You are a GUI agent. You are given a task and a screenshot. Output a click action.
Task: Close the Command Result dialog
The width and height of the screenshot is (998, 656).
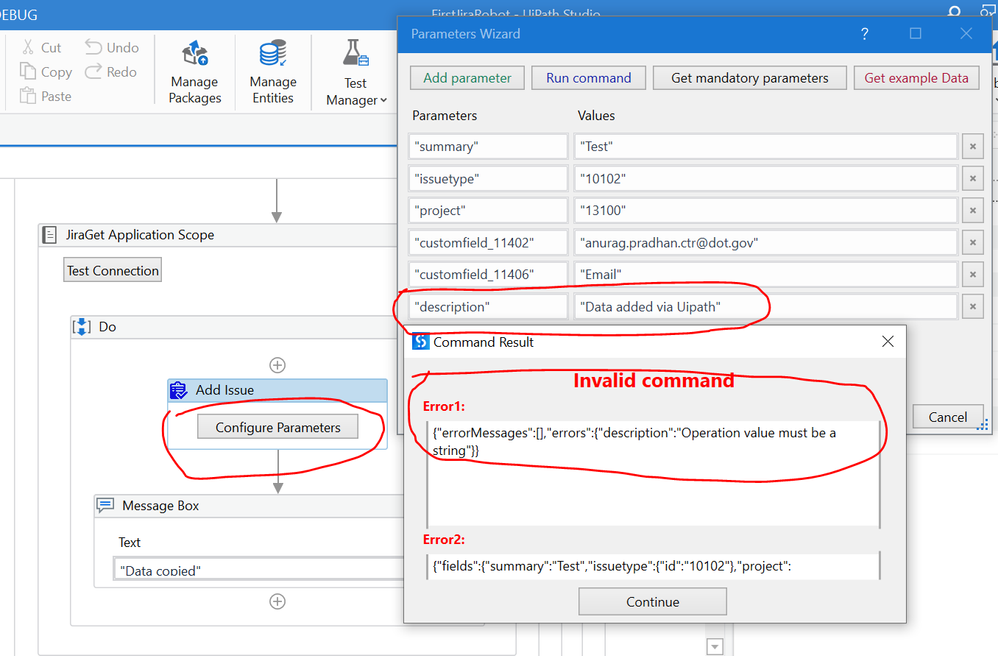(888, 342)
